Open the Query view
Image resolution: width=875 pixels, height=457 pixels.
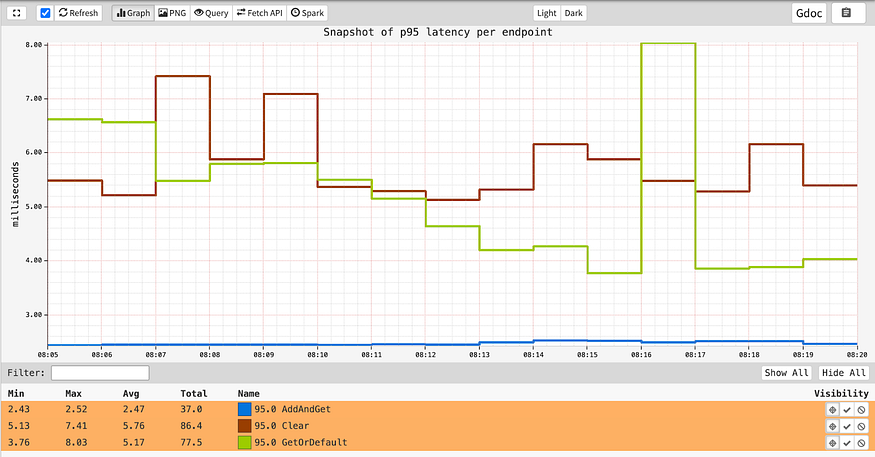coord(211,13)
